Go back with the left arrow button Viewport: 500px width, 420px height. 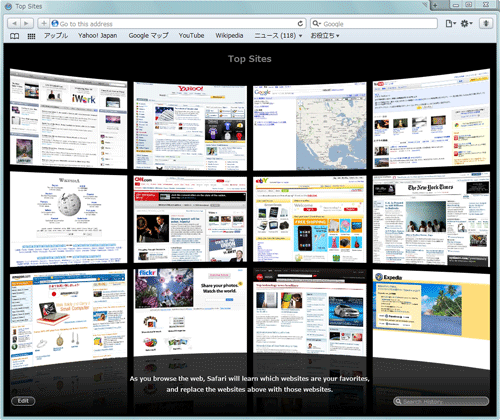coord(14,23)
